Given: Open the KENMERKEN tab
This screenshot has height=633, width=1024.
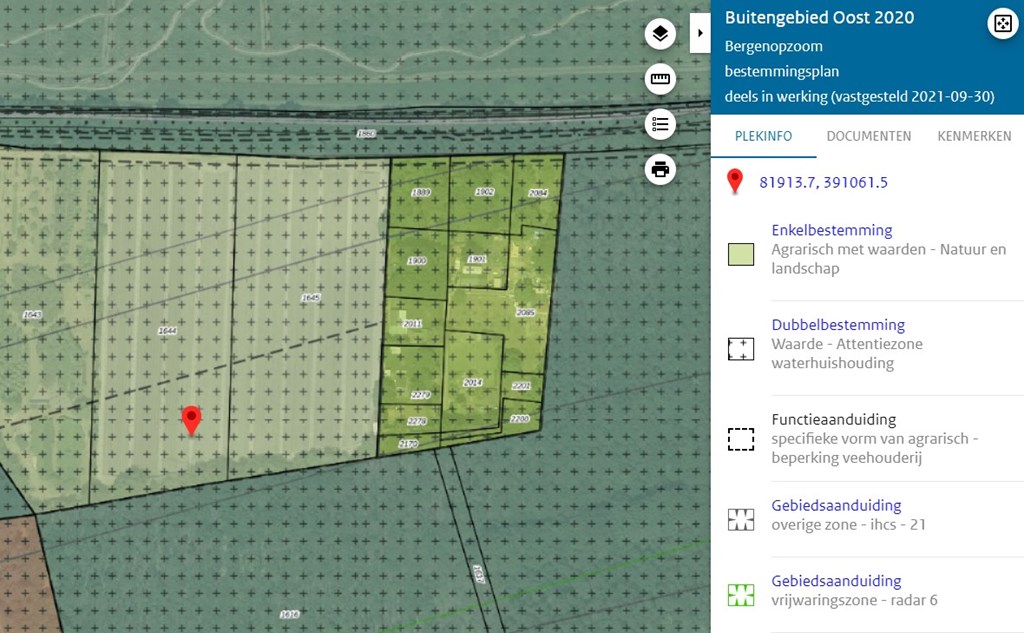Looking at the screenshot, I should pyautogui.click(x=974, y=136).
